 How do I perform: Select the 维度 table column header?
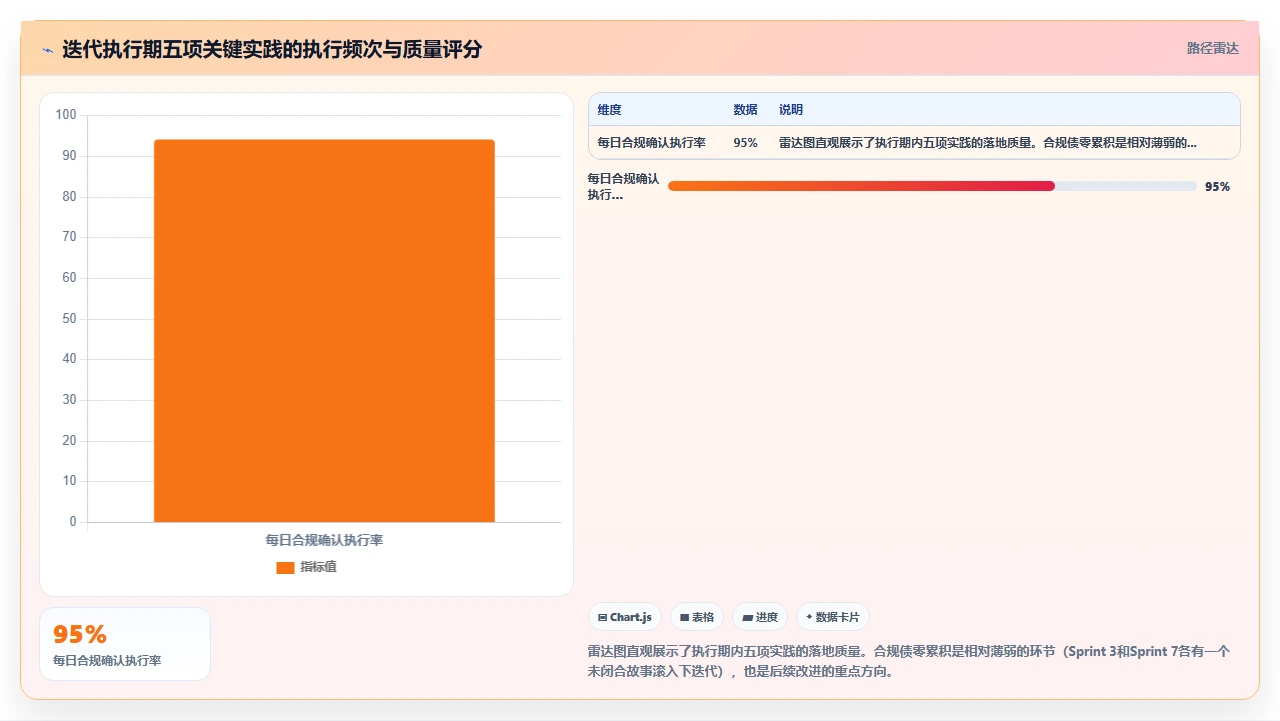610,110
